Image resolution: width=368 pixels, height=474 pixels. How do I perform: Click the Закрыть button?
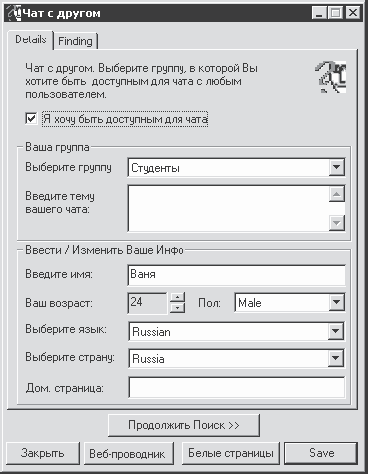(x=43, y=453)
